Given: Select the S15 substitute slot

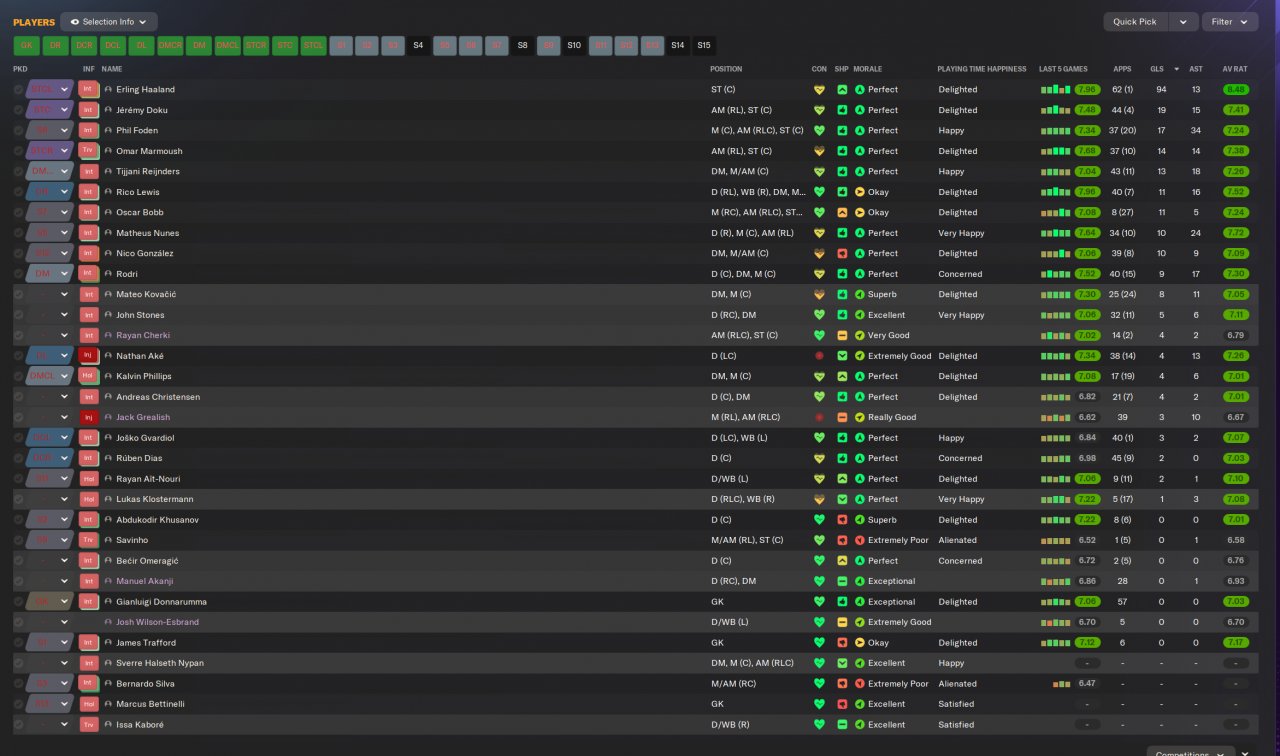Looking at the screenshot, I should click(x=704, y=45).
